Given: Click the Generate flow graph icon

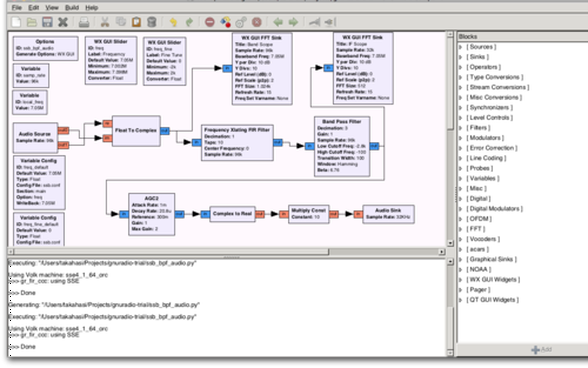Looking at the screenshot, I should pyautogui.click(x=225, y=22).
